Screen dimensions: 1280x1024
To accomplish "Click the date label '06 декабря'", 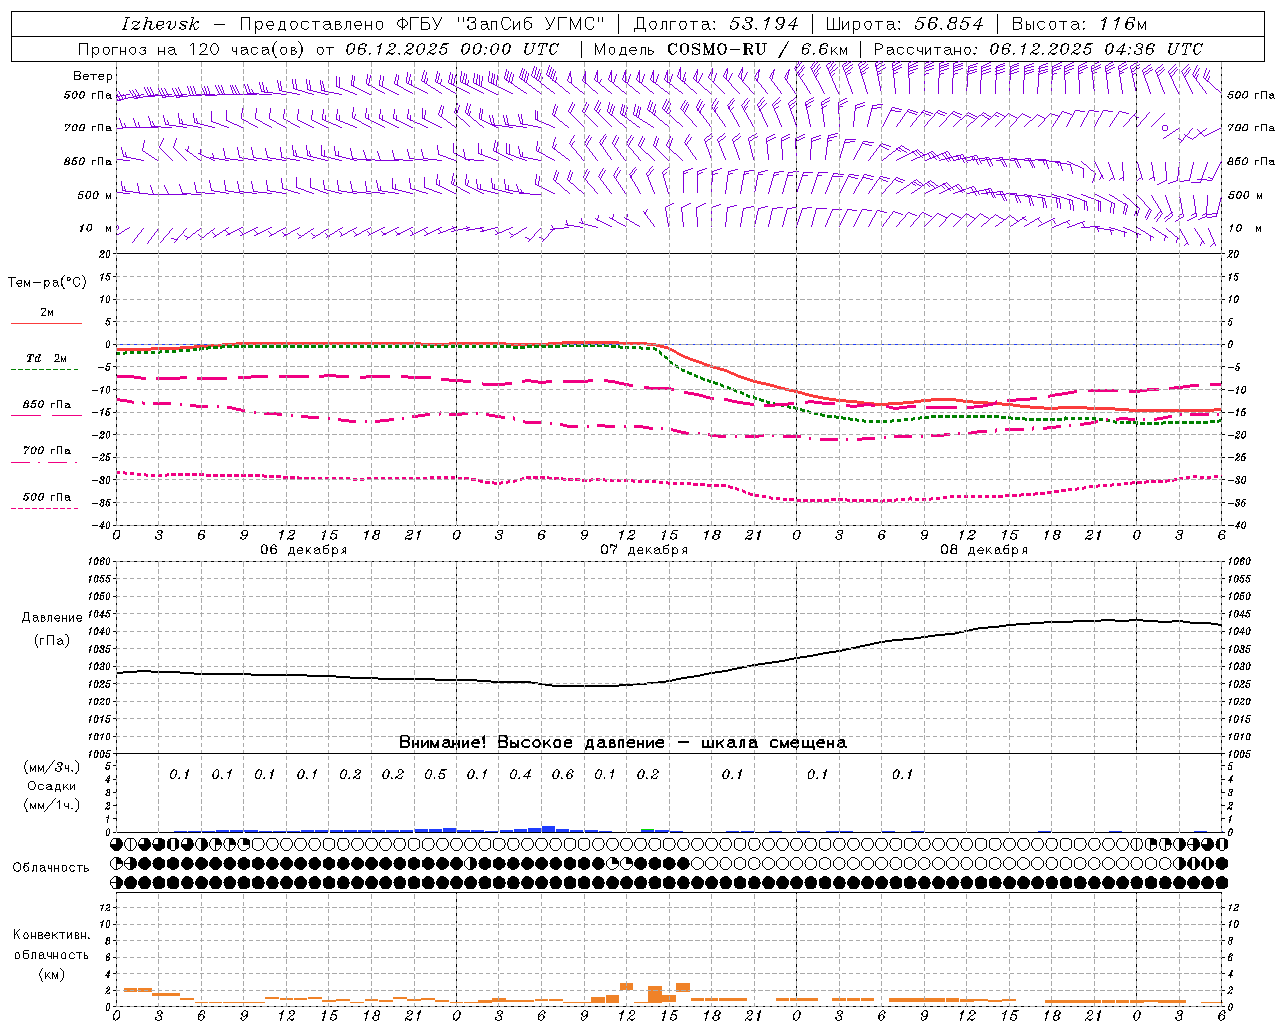I will pos(304,550).
